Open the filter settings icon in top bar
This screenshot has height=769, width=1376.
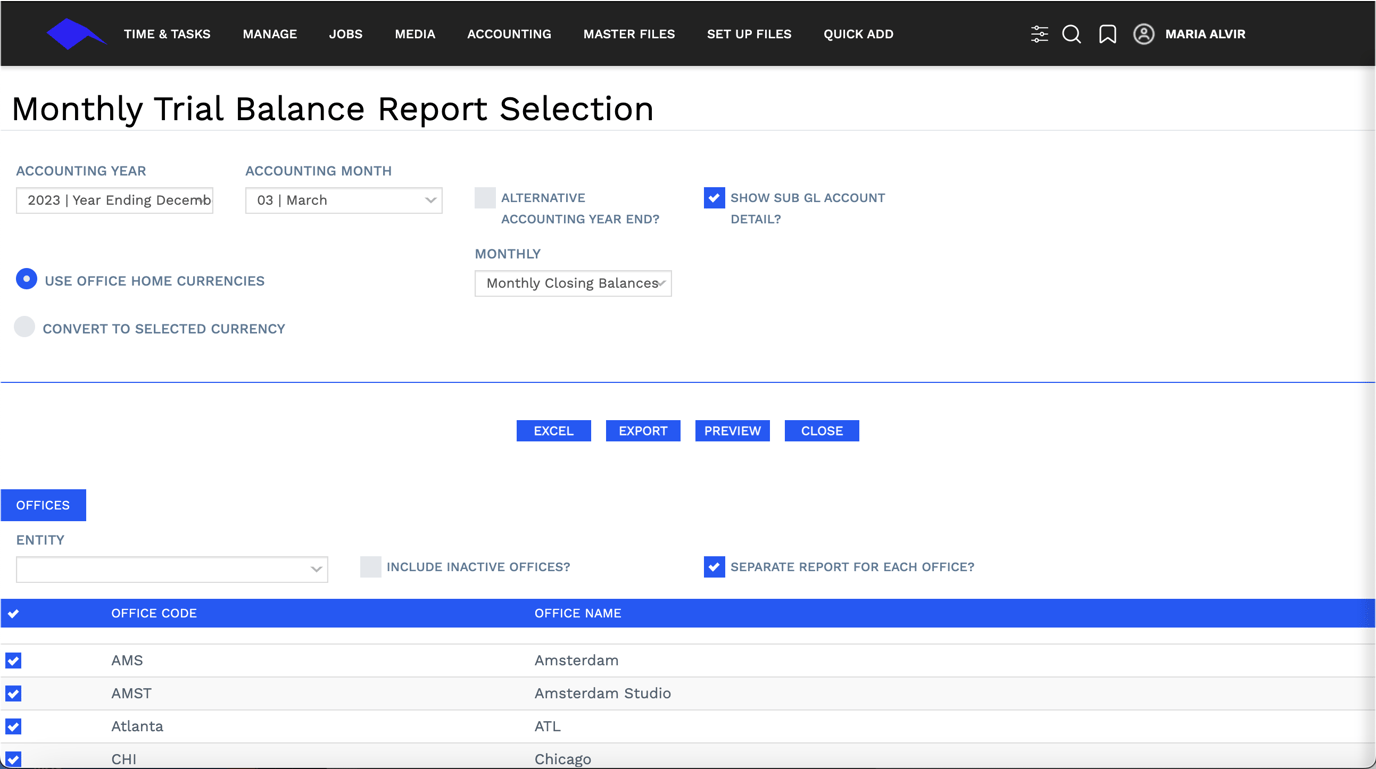(x=1039, y=33)
